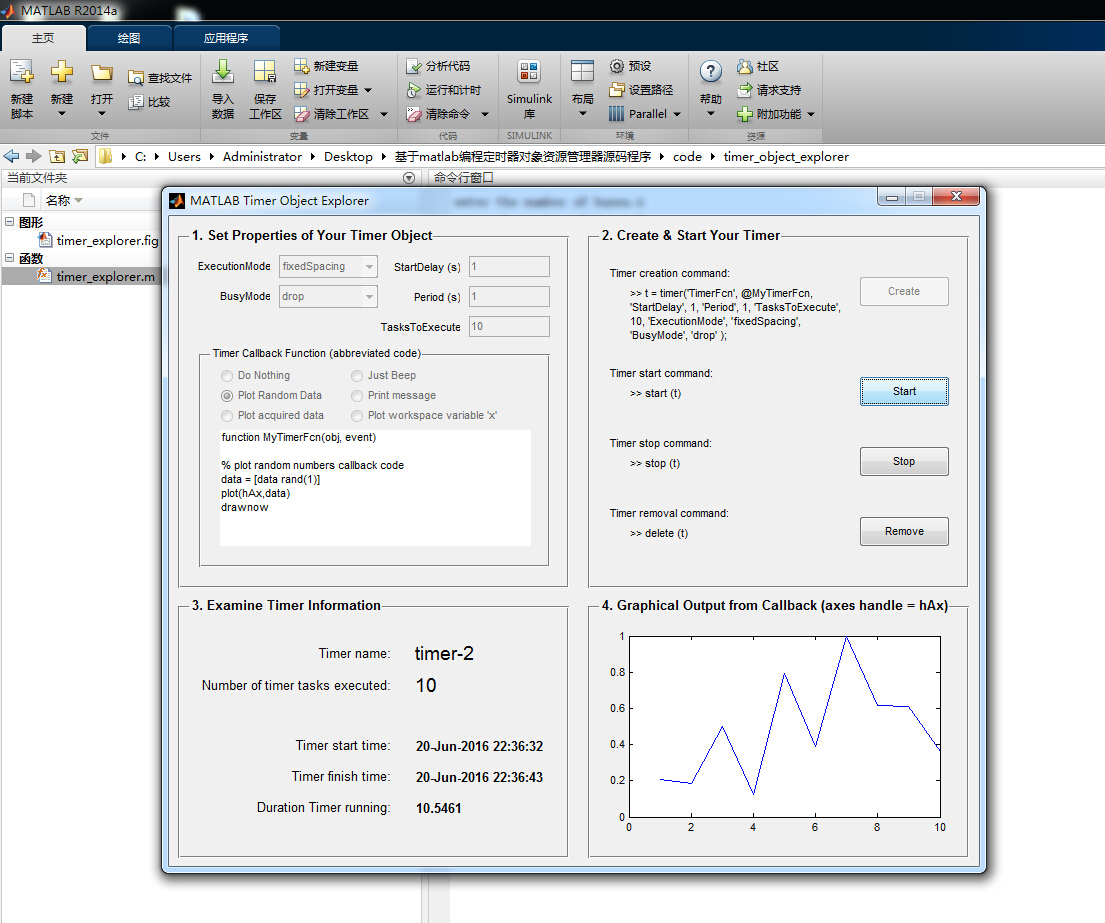This screenshot has height=923, width=1105.
Task: Click the 命令行窗口 panel title
Action: tap(463, 178)
